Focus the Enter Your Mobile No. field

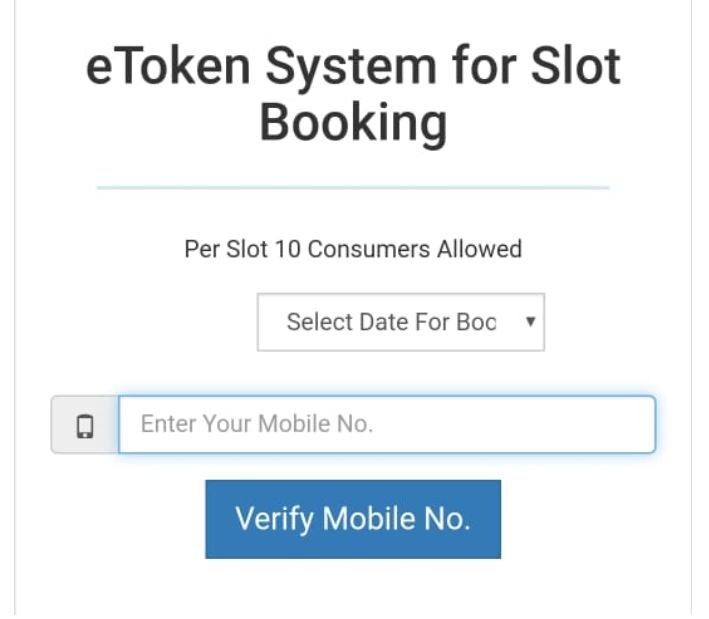point(387,424)
